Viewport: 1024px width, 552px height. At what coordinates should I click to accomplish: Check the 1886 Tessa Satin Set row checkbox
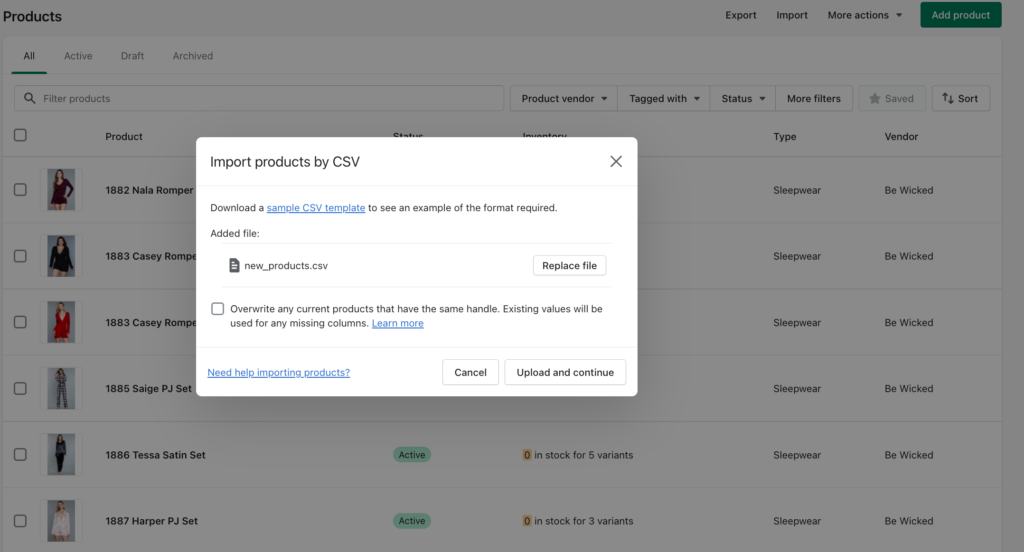tap(20, 454)
